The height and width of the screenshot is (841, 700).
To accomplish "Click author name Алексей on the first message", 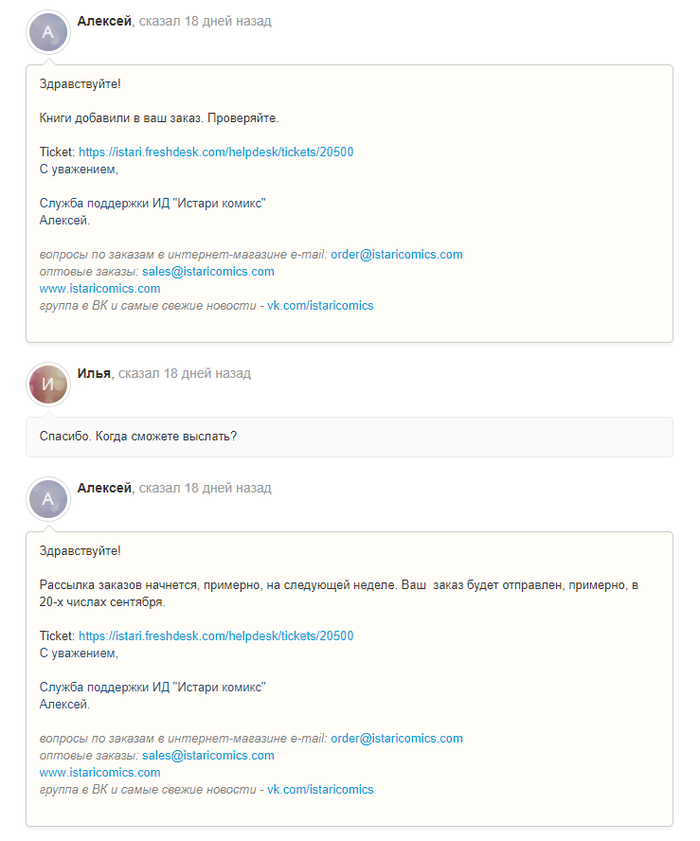I will pyautogui.click(x=104, y=22).
